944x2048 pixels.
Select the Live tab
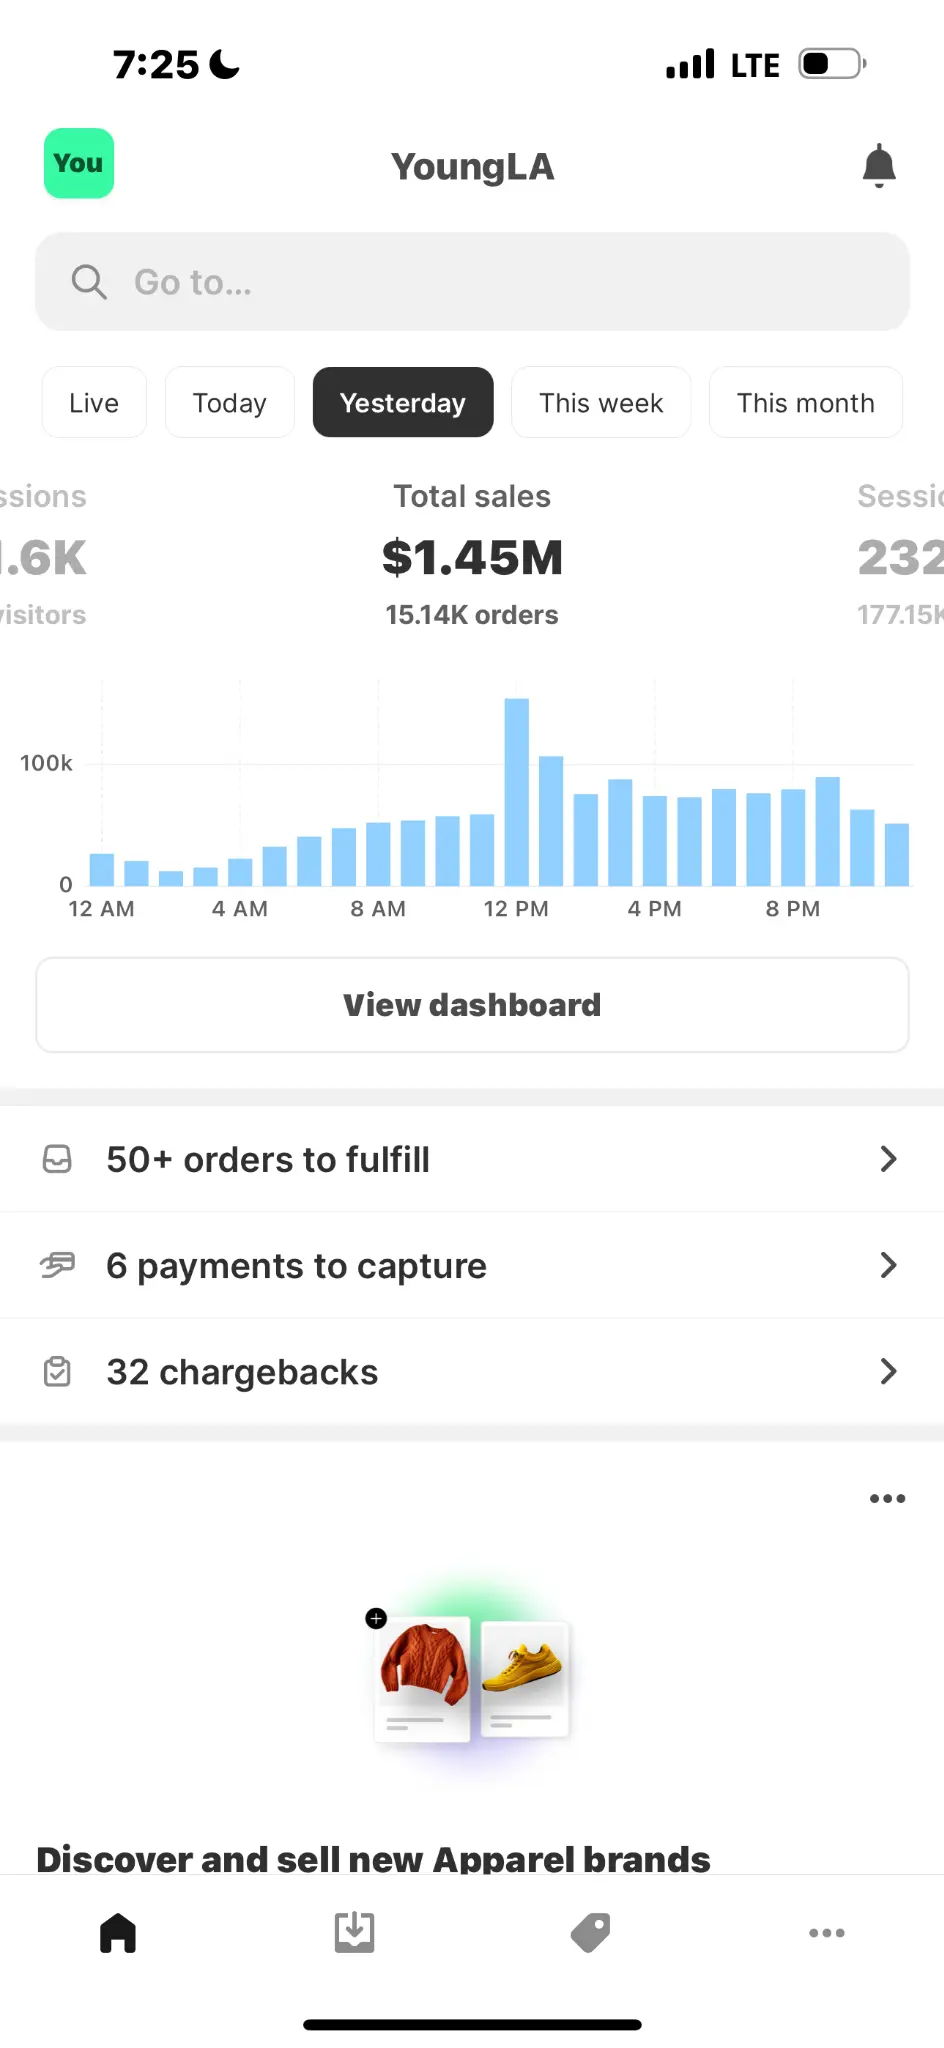coord(94,402)
